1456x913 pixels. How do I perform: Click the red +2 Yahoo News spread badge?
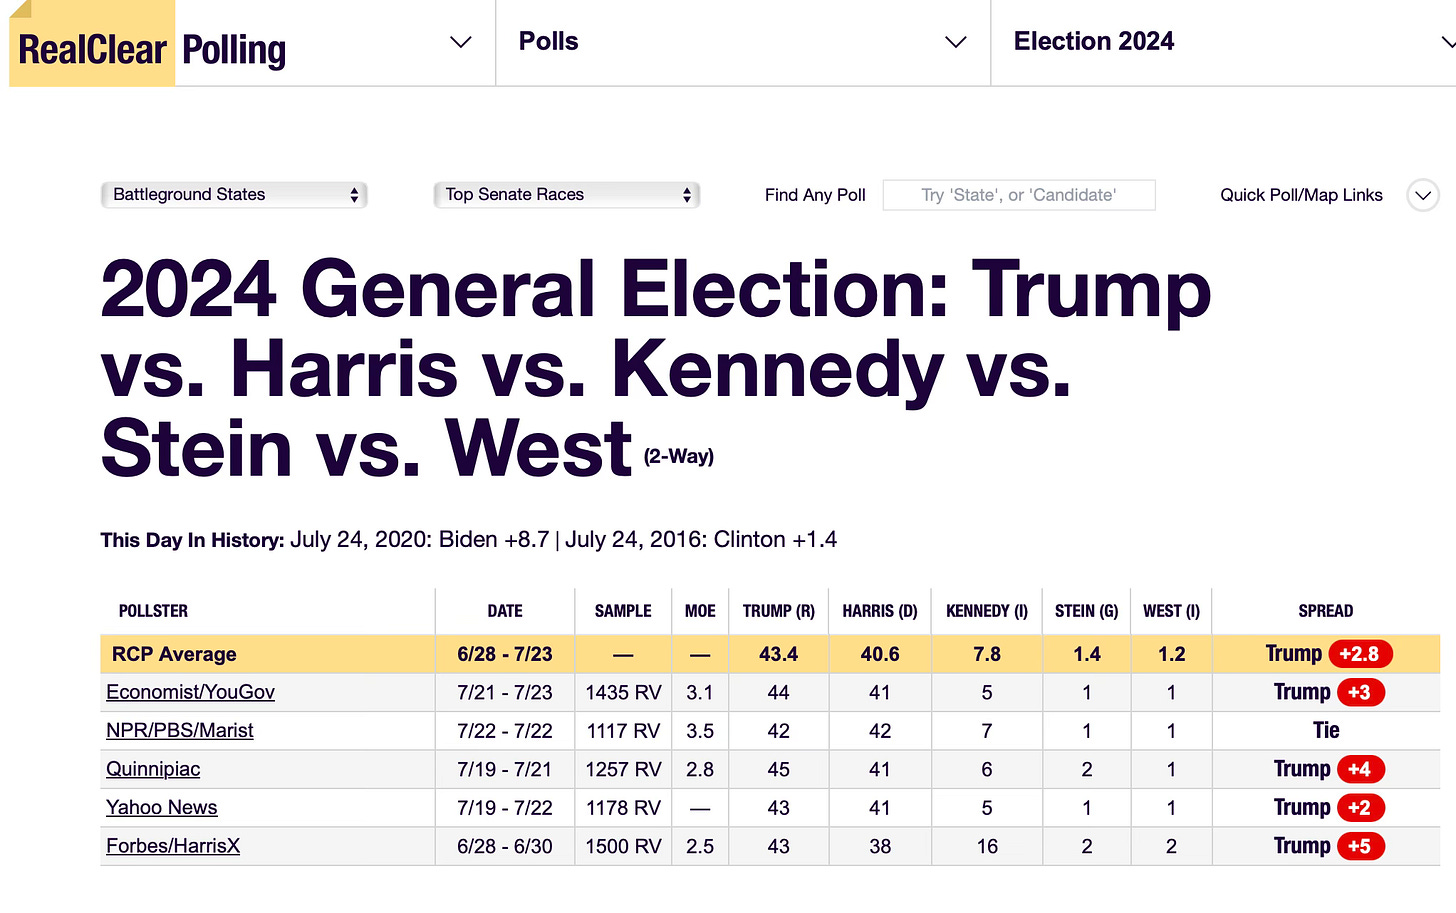pos(1359,808)
